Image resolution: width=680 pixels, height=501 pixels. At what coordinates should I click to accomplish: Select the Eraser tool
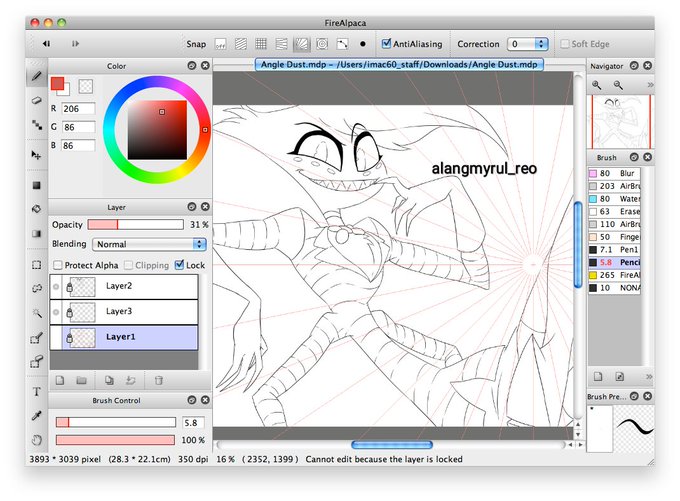click(x=36, y=100)
